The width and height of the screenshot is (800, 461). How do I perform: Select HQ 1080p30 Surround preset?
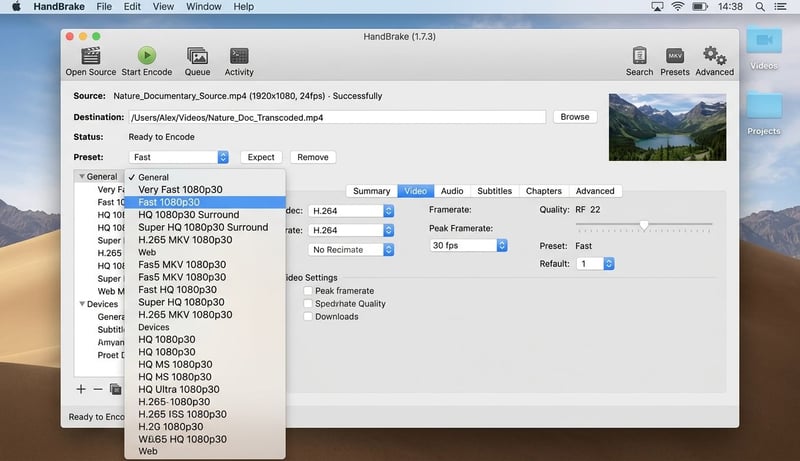tap(205, 215)
